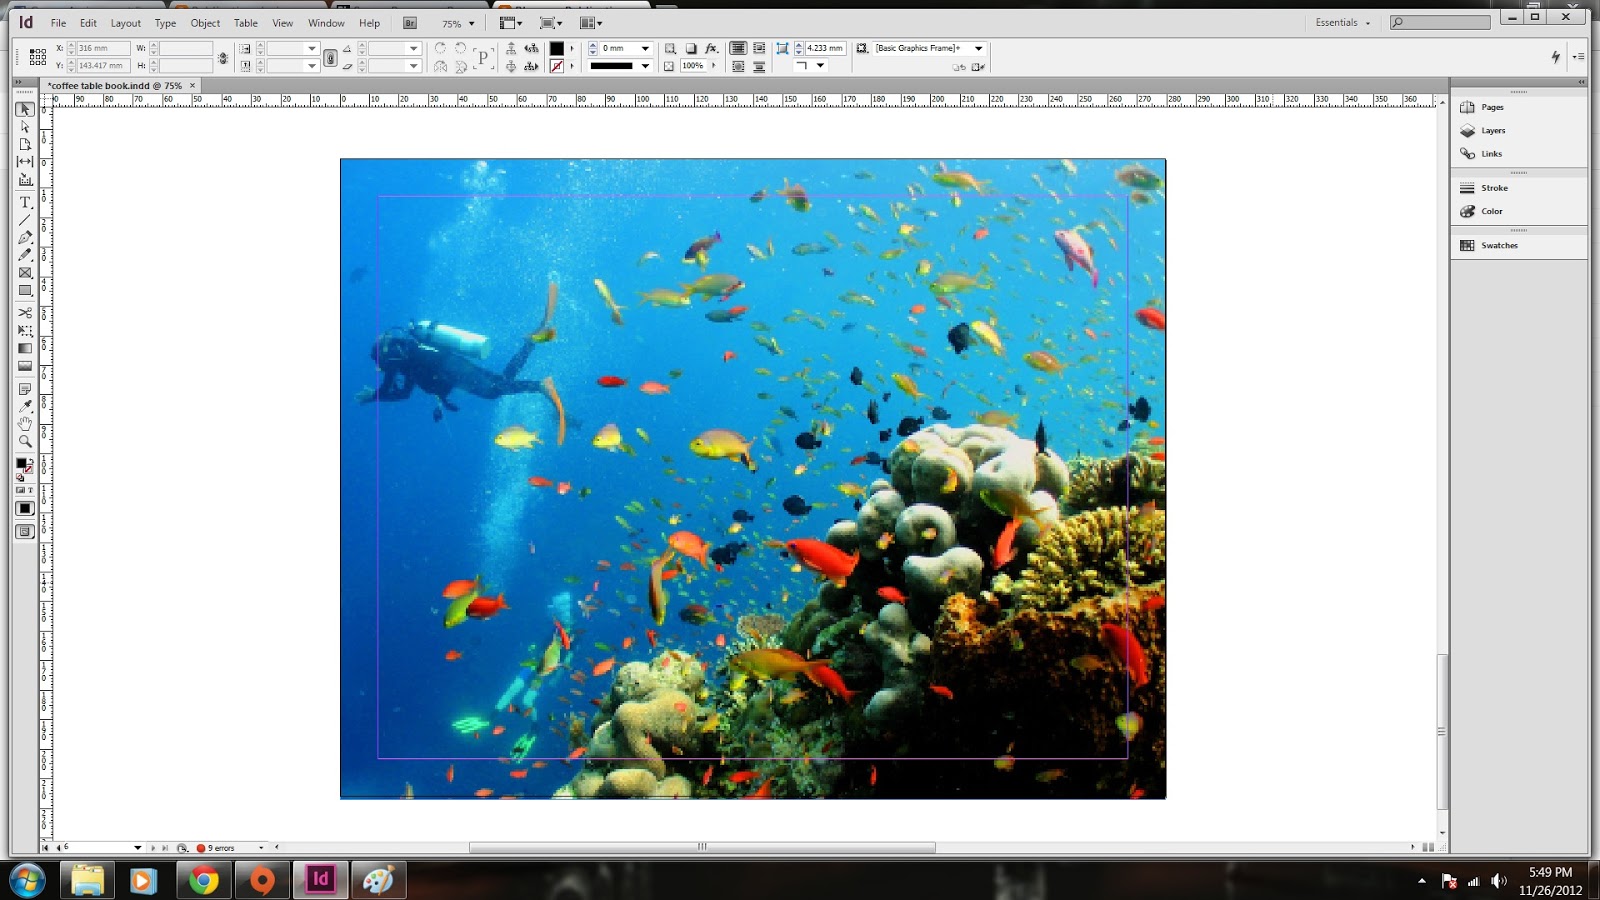
Task: Open the Layout menu
Action: (125, 23)
